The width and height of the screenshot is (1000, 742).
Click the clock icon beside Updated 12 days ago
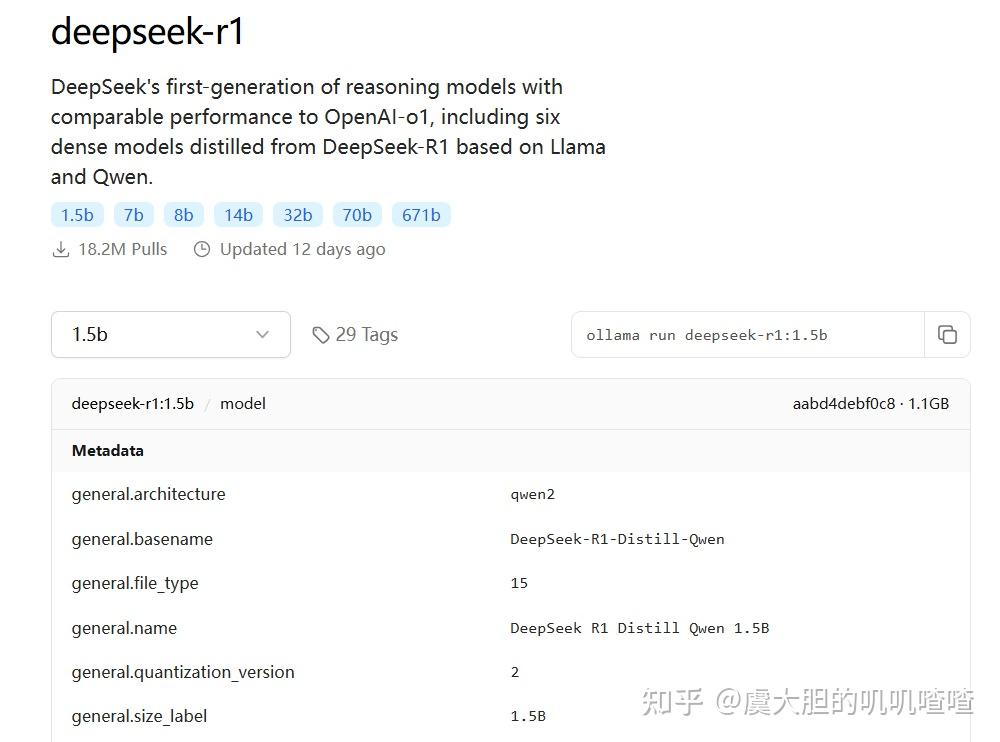[201, 248]
